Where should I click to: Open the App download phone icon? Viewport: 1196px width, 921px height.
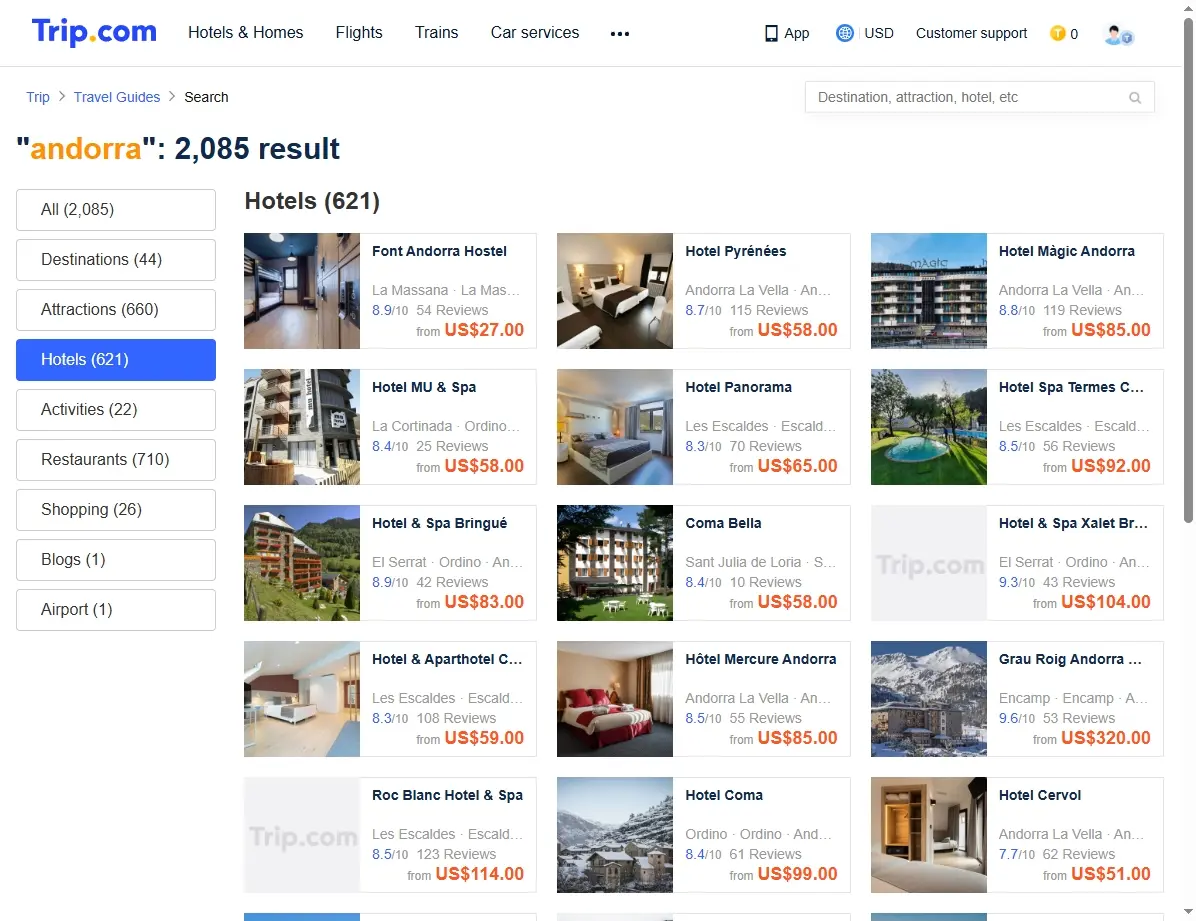[771, 34]
